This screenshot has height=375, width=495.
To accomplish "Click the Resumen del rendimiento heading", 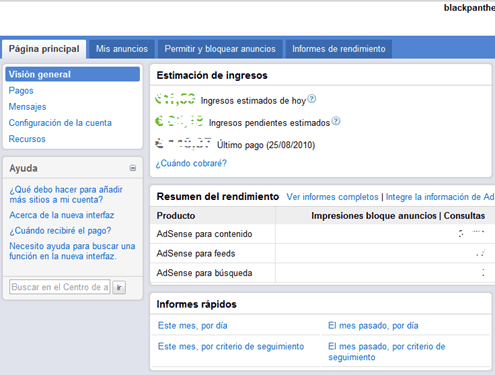I will click(218, 197).
